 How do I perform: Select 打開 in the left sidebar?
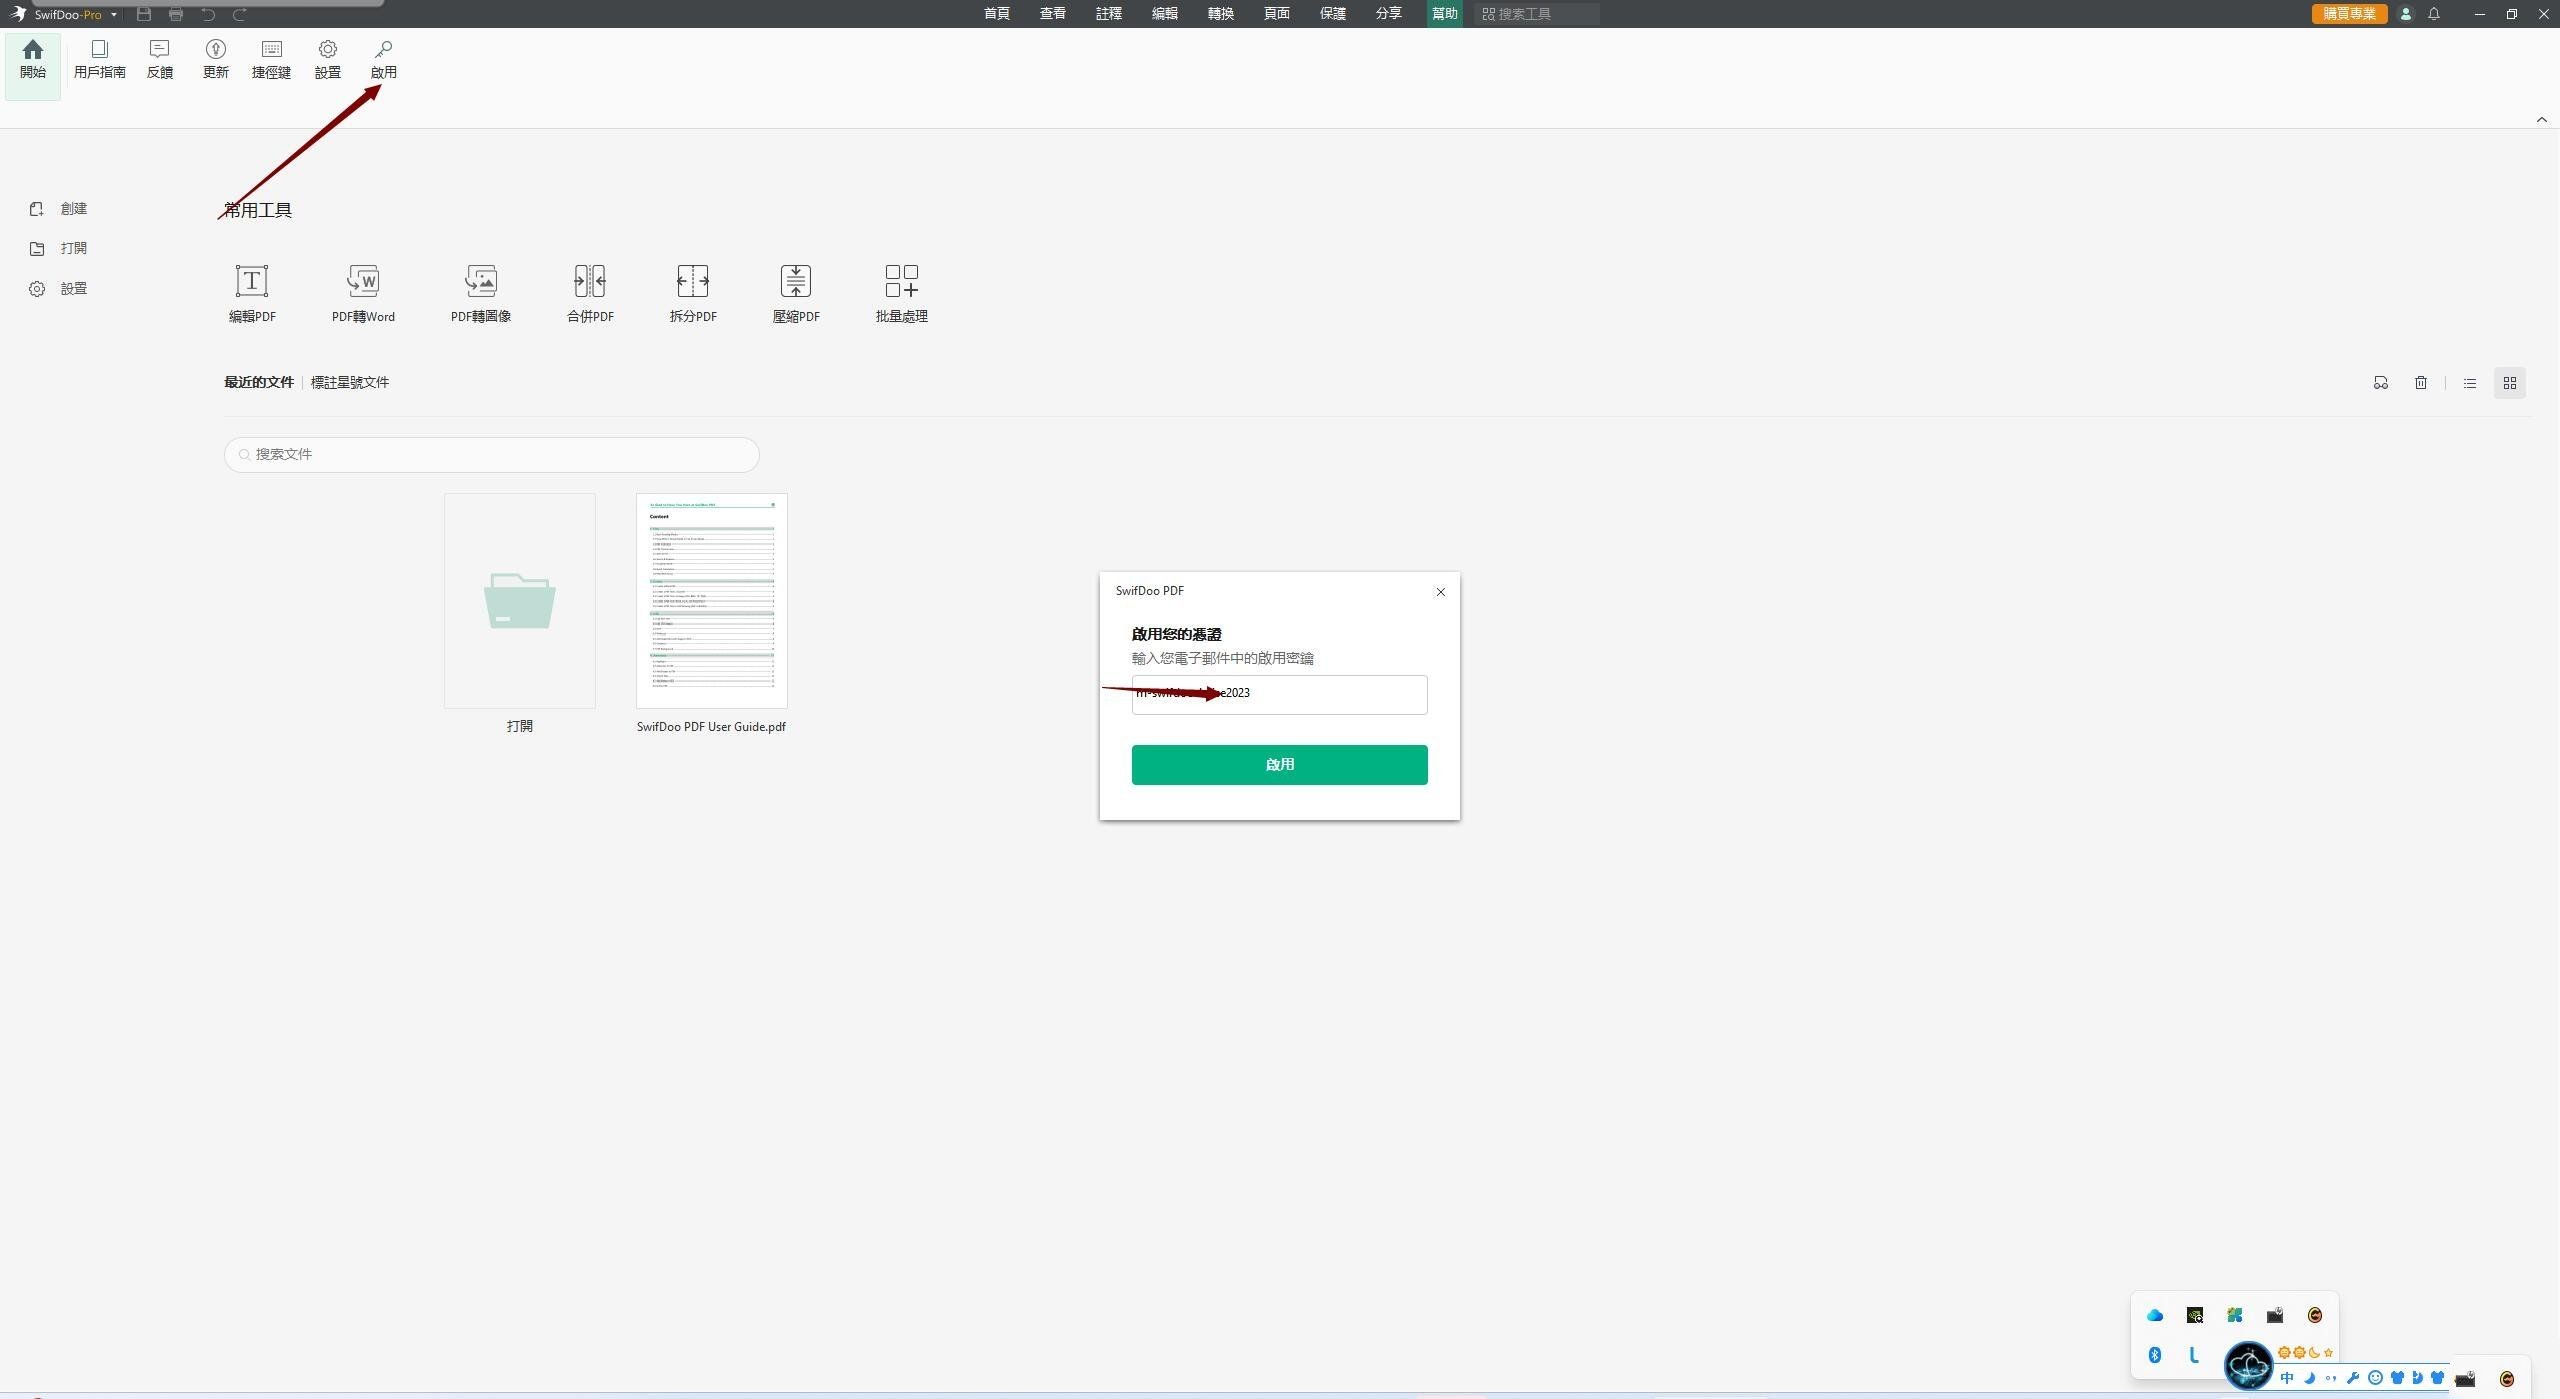(58, 249)
